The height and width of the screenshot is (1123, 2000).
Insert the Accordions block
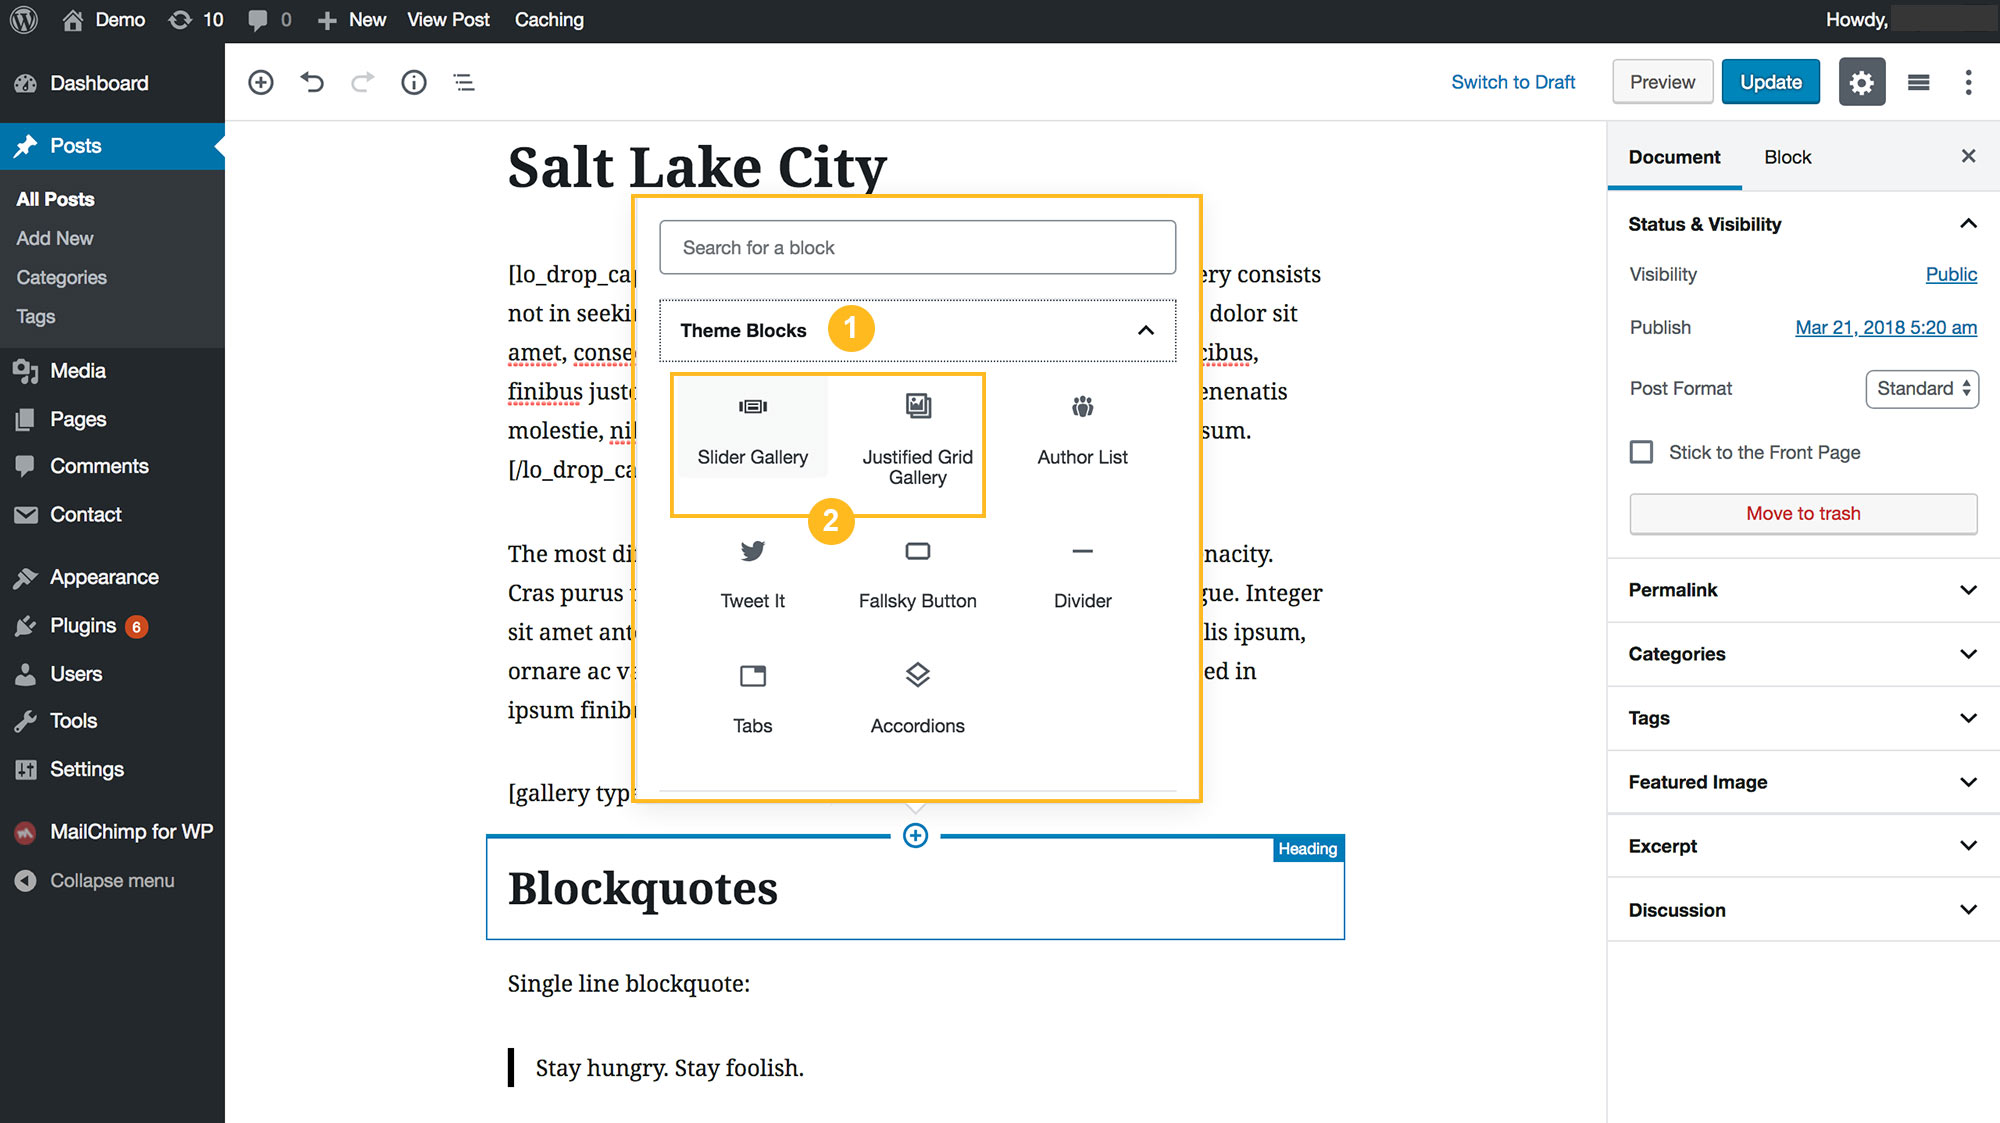click(918, 698)
